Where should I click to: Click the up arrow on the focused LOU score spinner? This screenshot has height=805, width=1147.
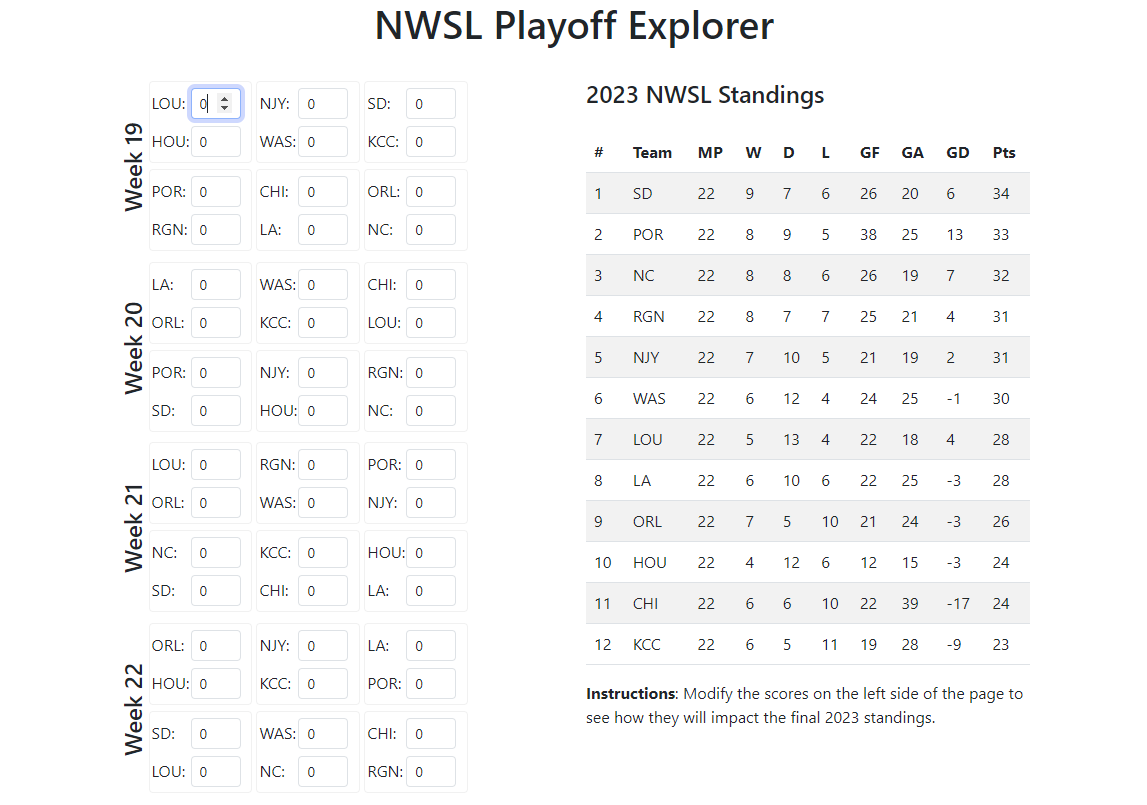225,98
